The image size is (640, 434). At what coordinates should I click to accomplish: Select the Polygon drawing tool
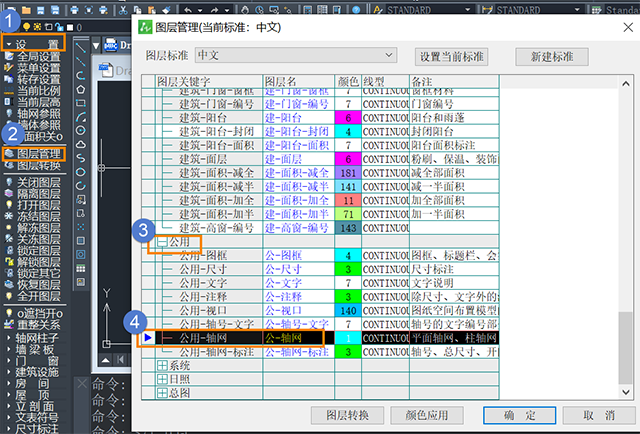[80, 89]
